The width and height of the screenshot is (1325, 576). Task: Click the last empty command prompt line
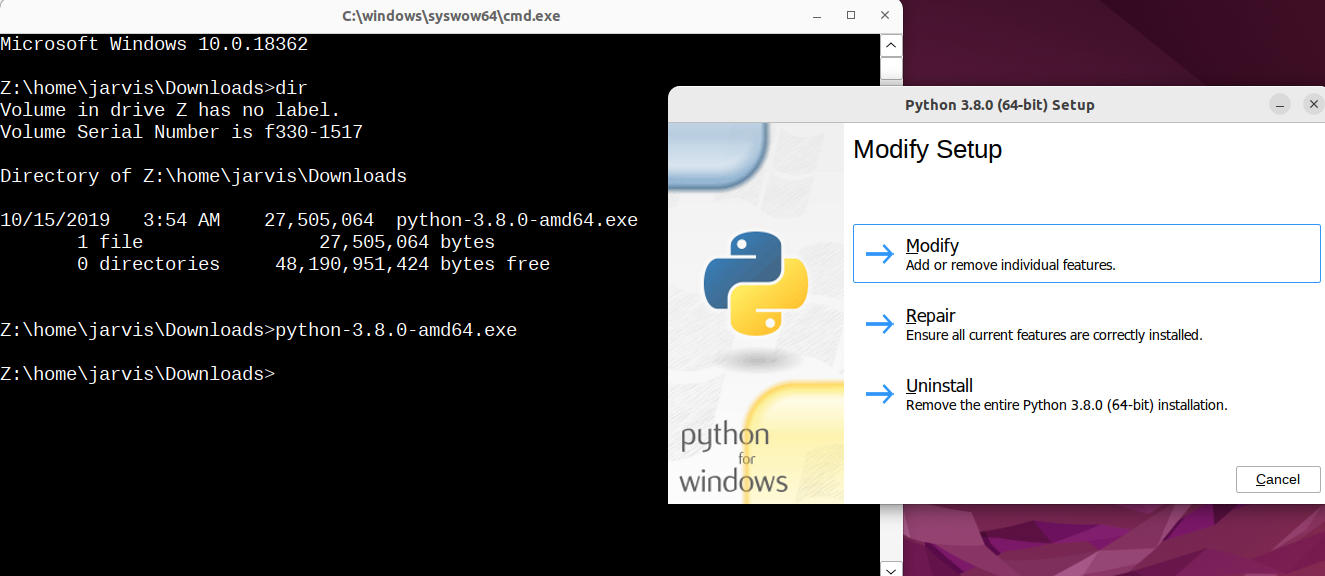pyautogui.click(x=137, y=374)
